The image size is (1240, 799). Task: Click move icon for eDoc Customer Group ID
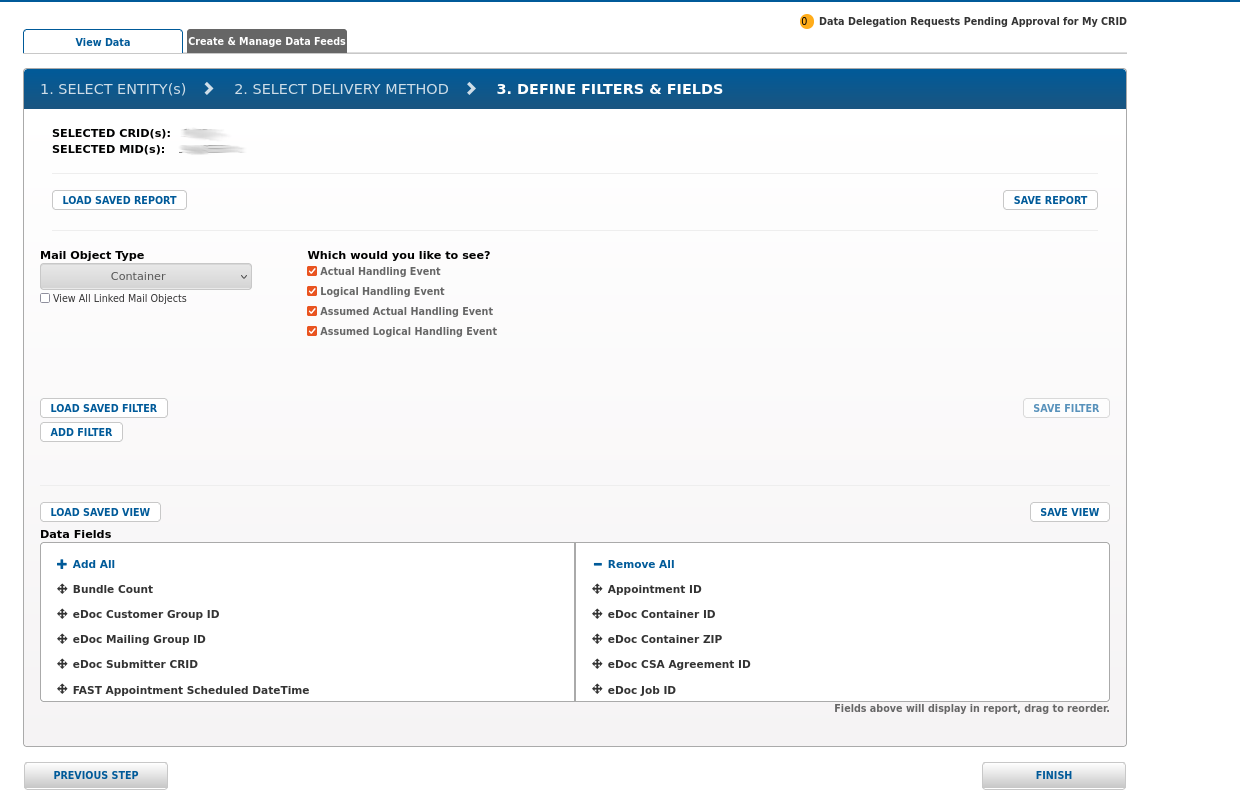62,615
